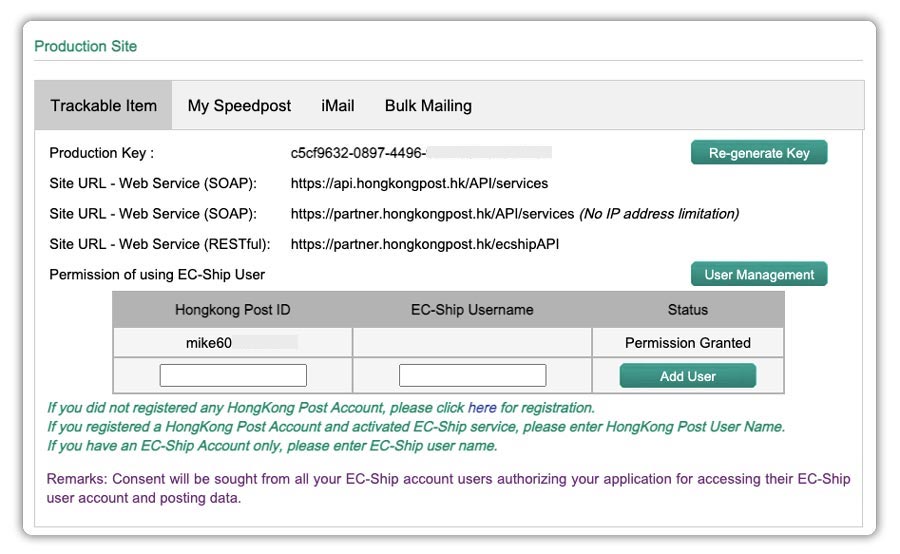Open User Management
The image size is (900, 554).
[759, 274]
